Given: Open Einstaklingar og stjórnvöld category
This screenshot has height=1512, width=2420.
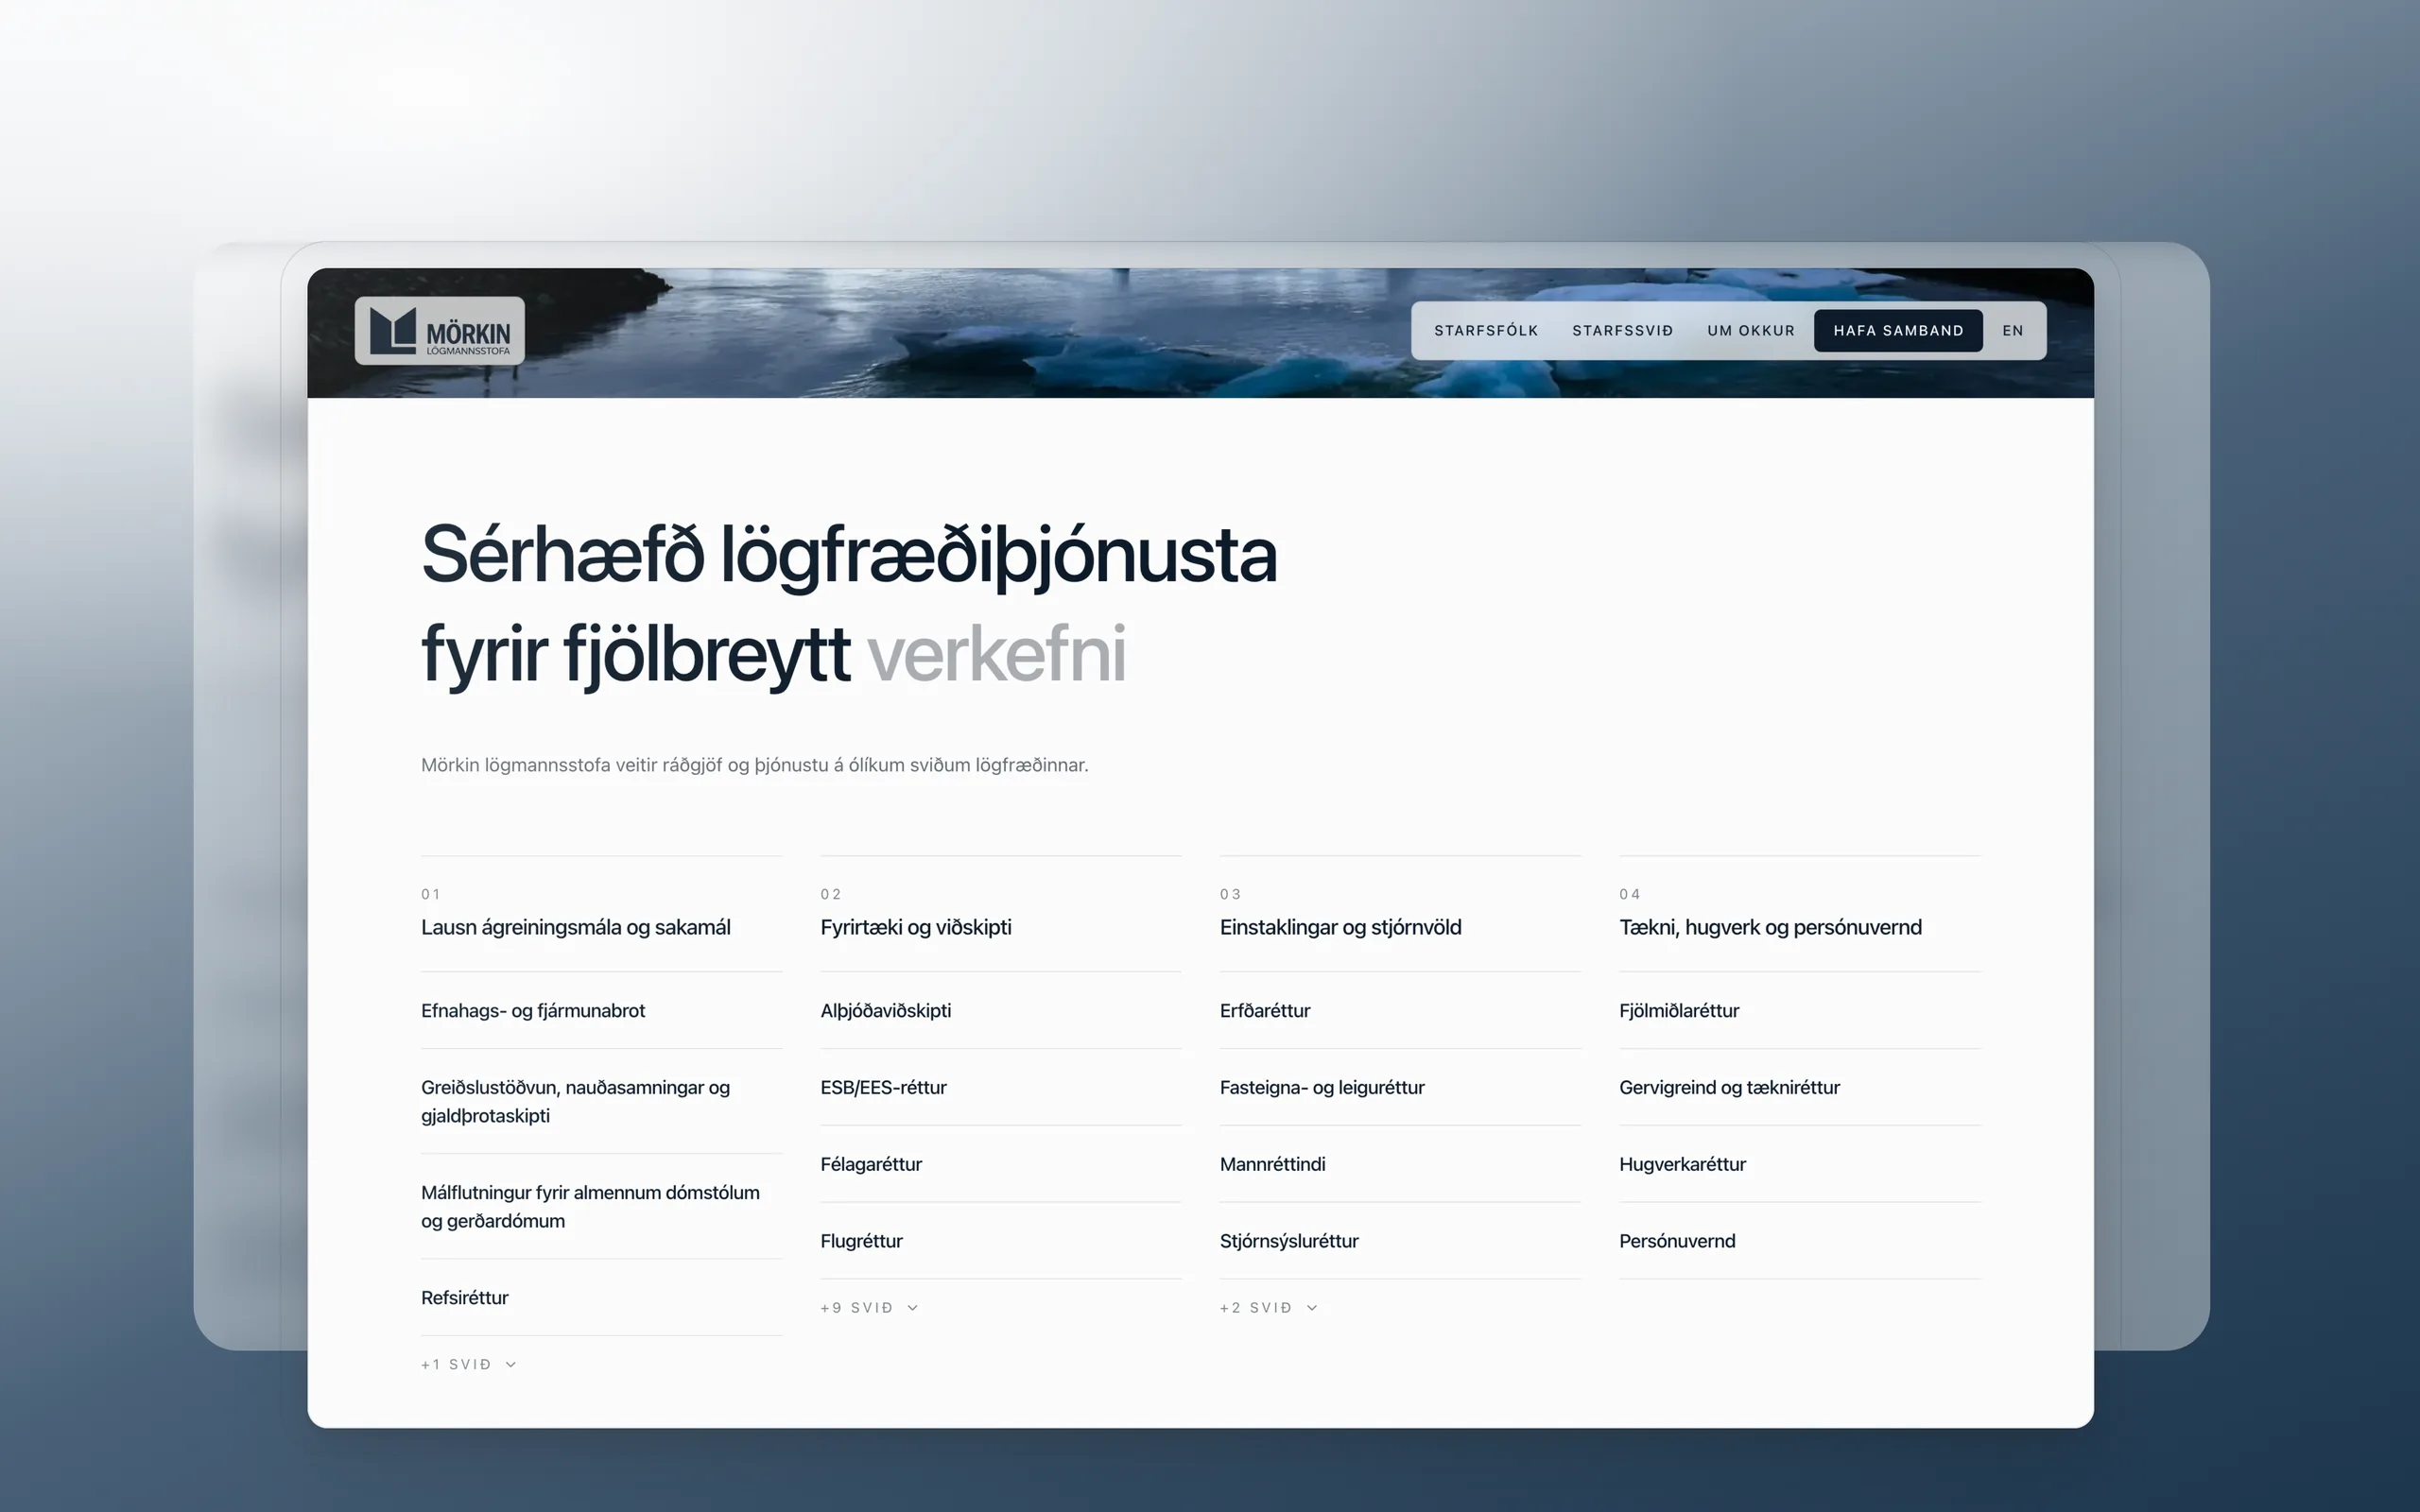Looking at the screenshot, I should [1340, 927].
